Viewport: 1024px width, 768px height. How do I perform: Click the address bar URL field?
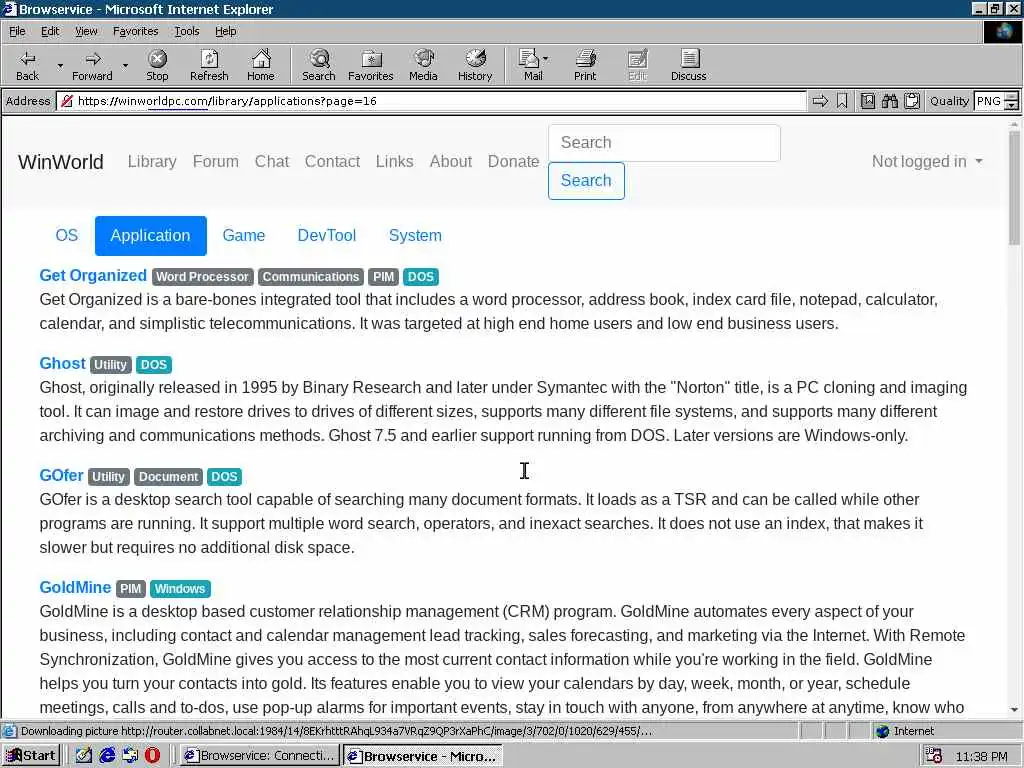pos(431,101)
